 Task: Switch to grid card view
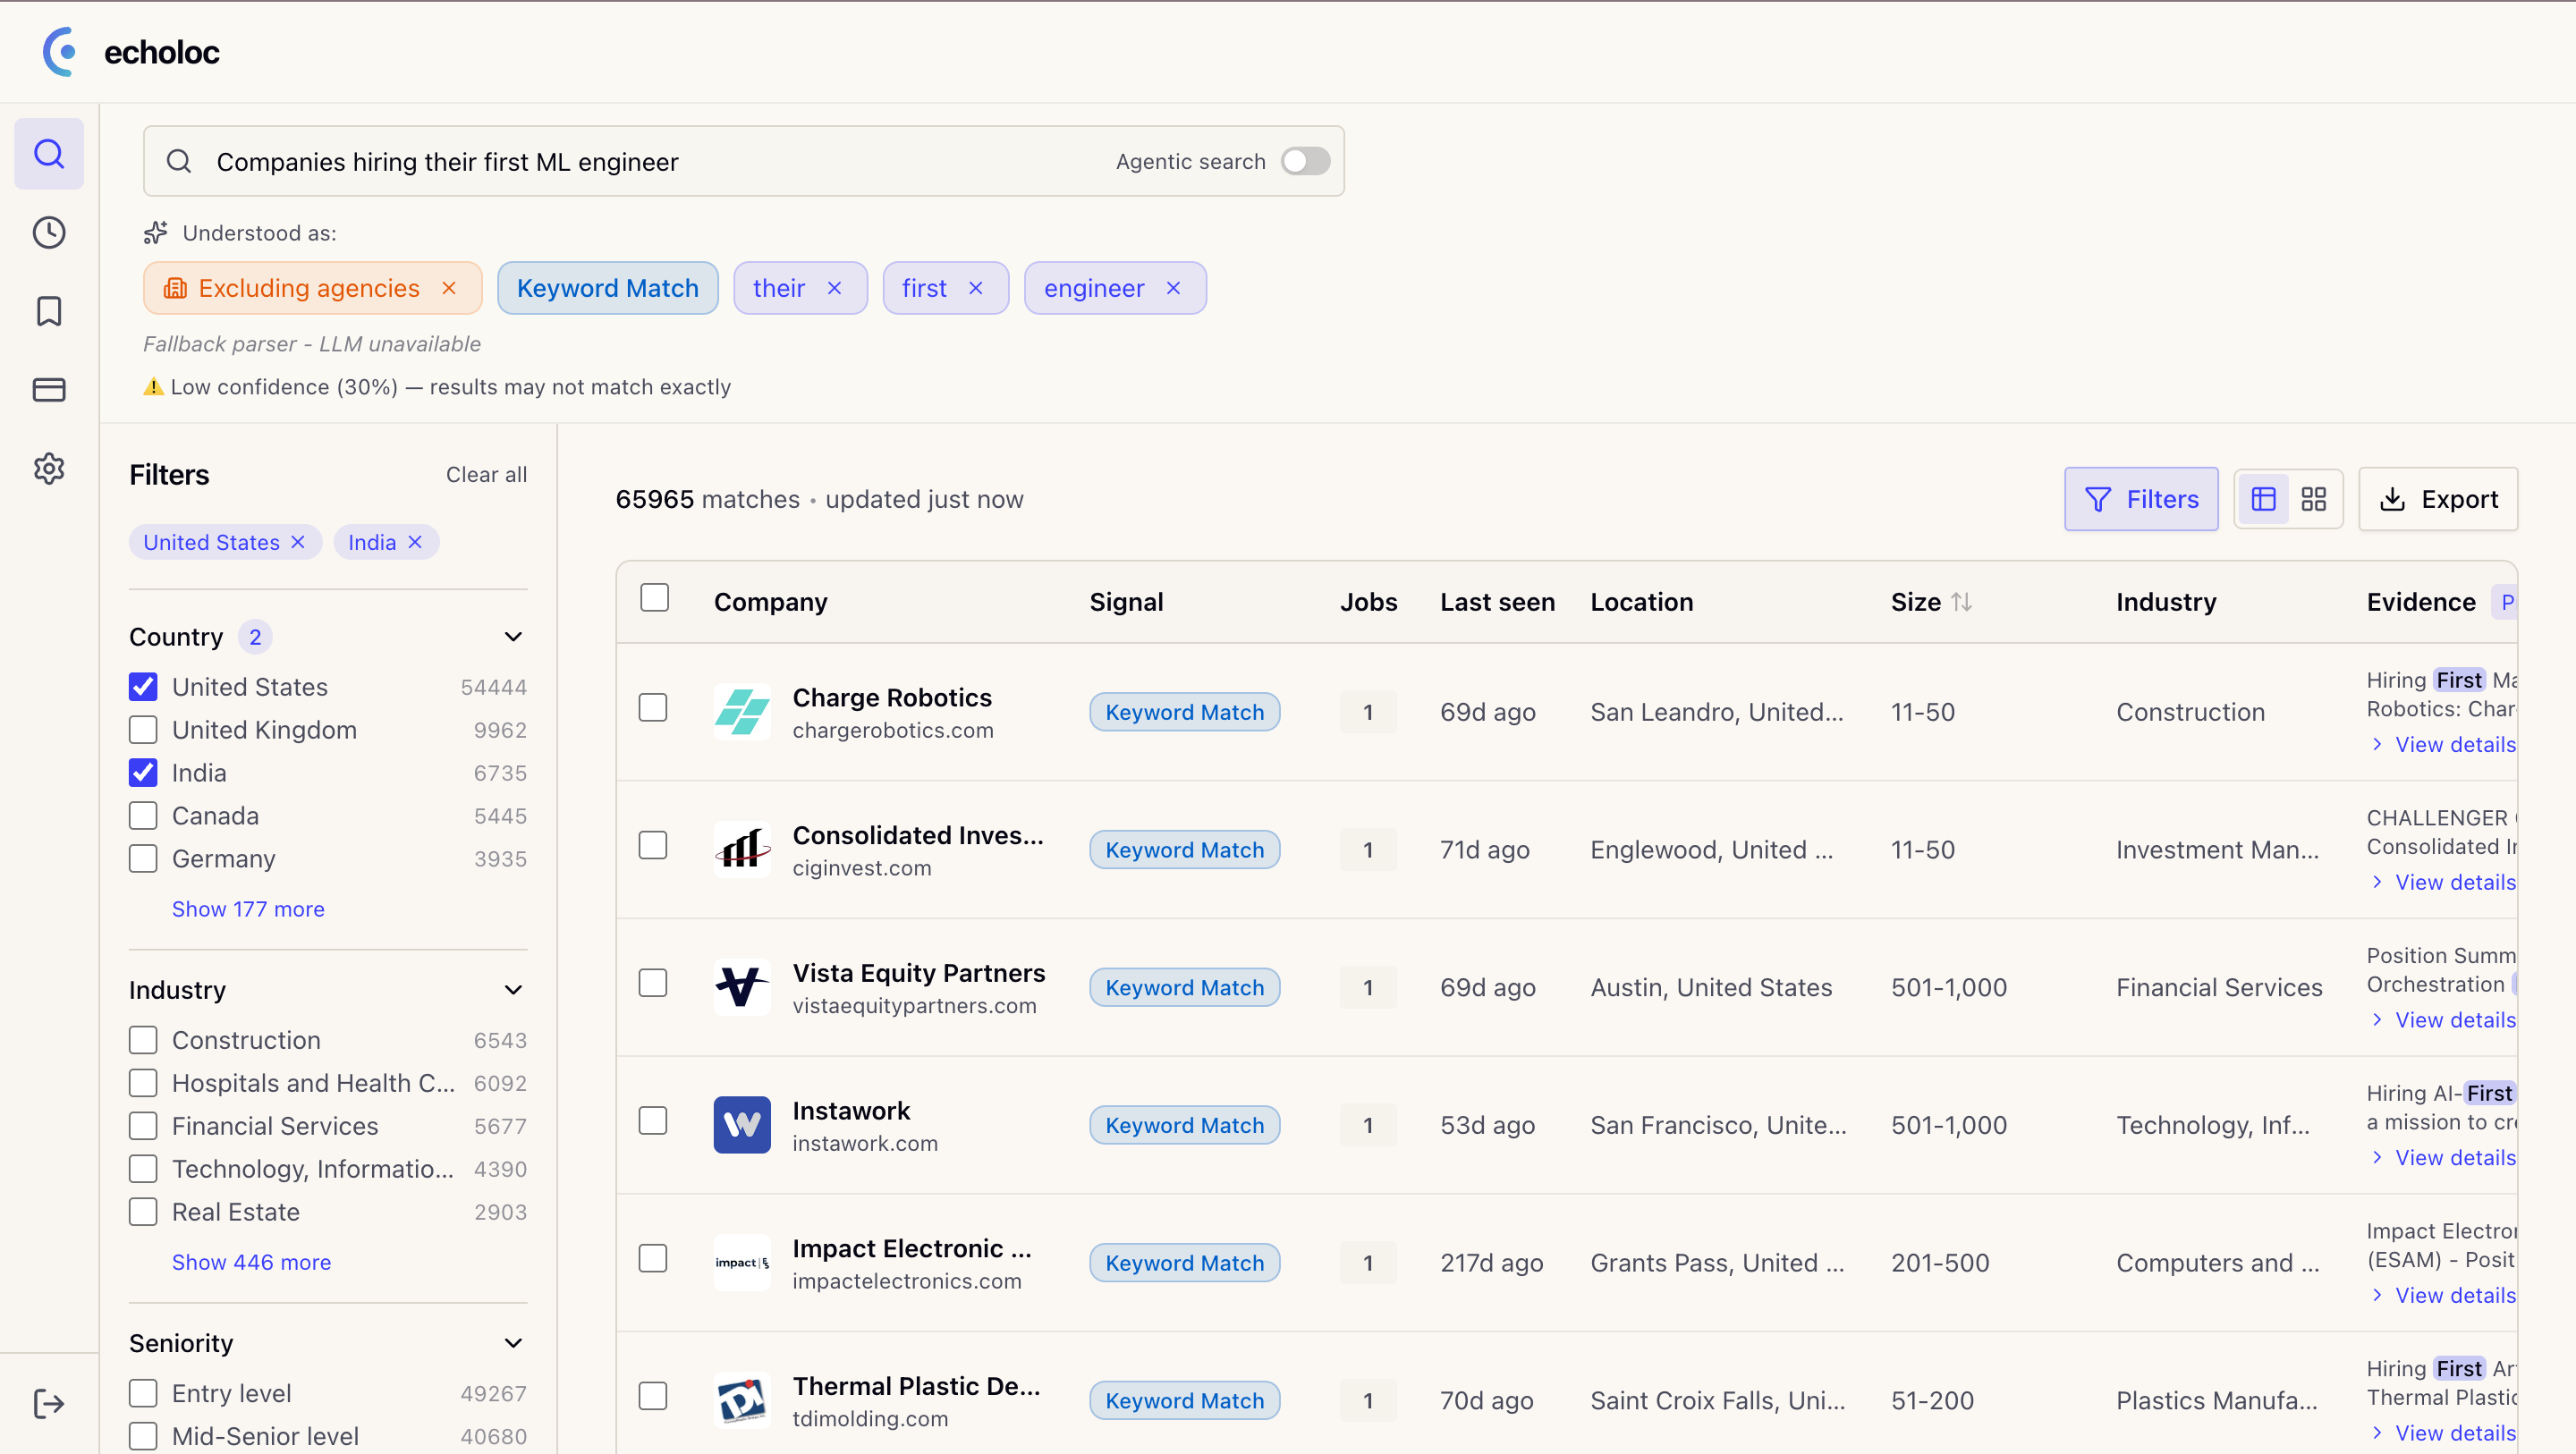point(2313,499)
